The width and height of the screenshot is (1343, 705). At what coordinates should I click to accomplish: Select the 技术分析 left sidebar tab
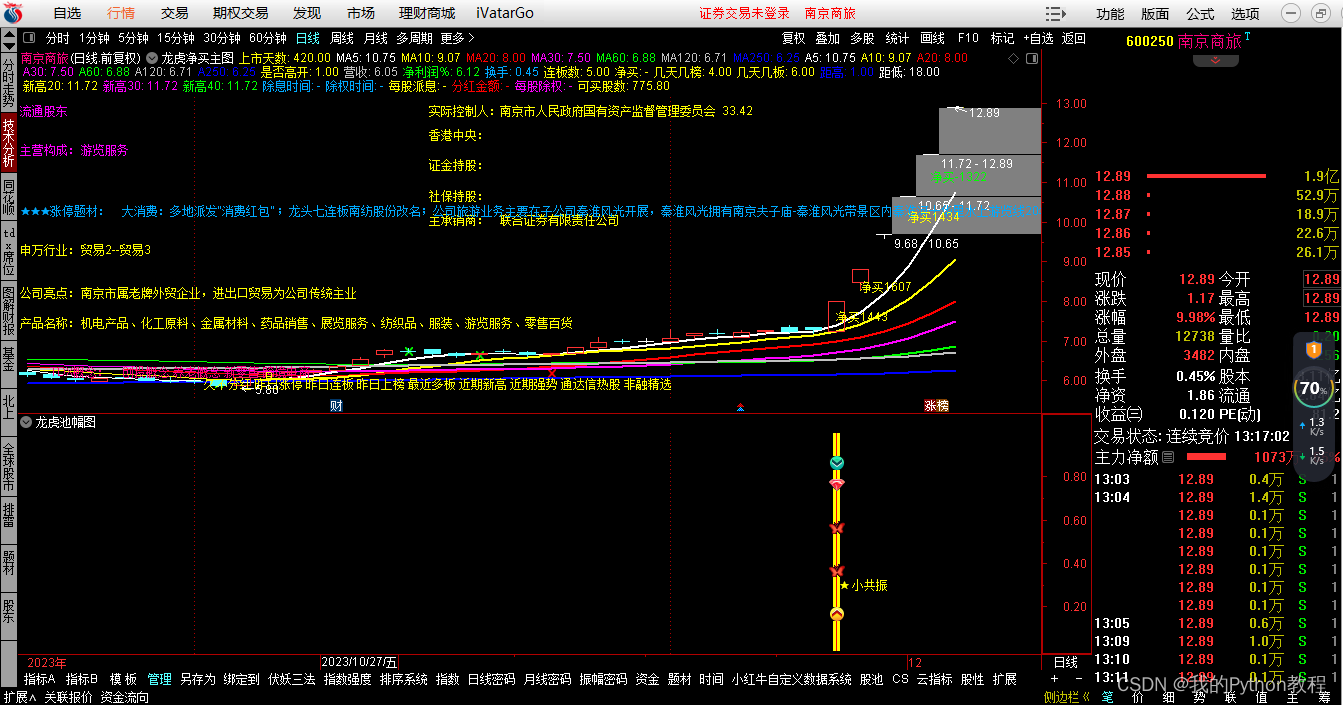pyautogui.click(x=8, y=141)
